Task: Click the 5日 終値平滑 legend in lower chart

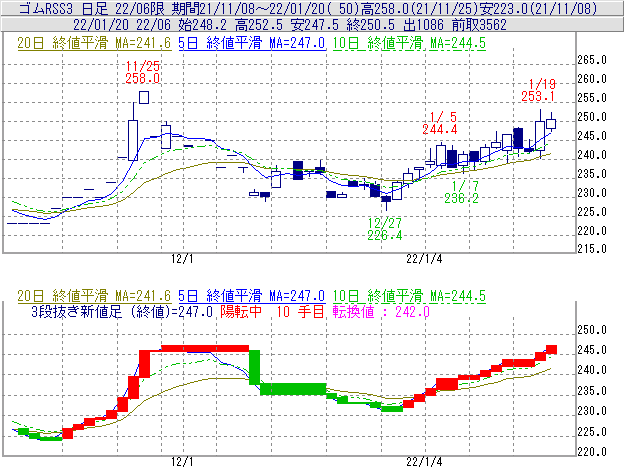Action: tap(252, 296)
